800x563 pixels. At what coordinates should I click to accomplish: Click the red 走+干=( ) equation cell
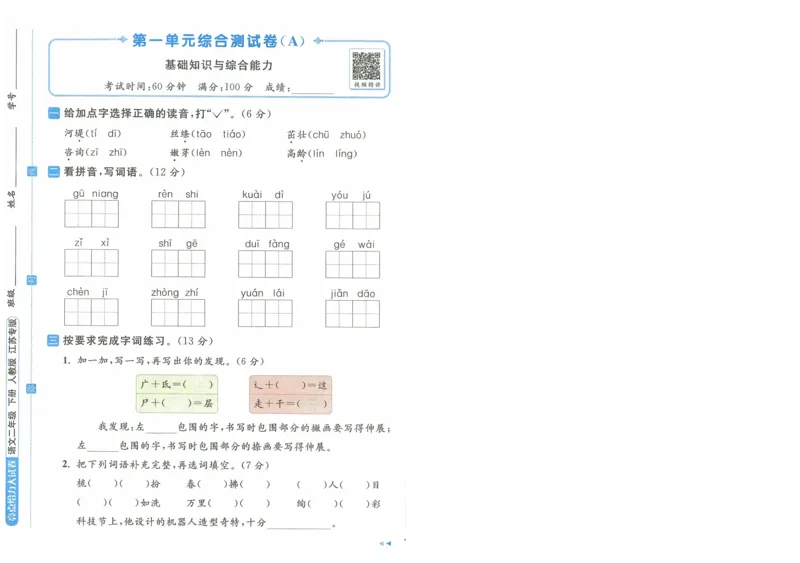290,404
